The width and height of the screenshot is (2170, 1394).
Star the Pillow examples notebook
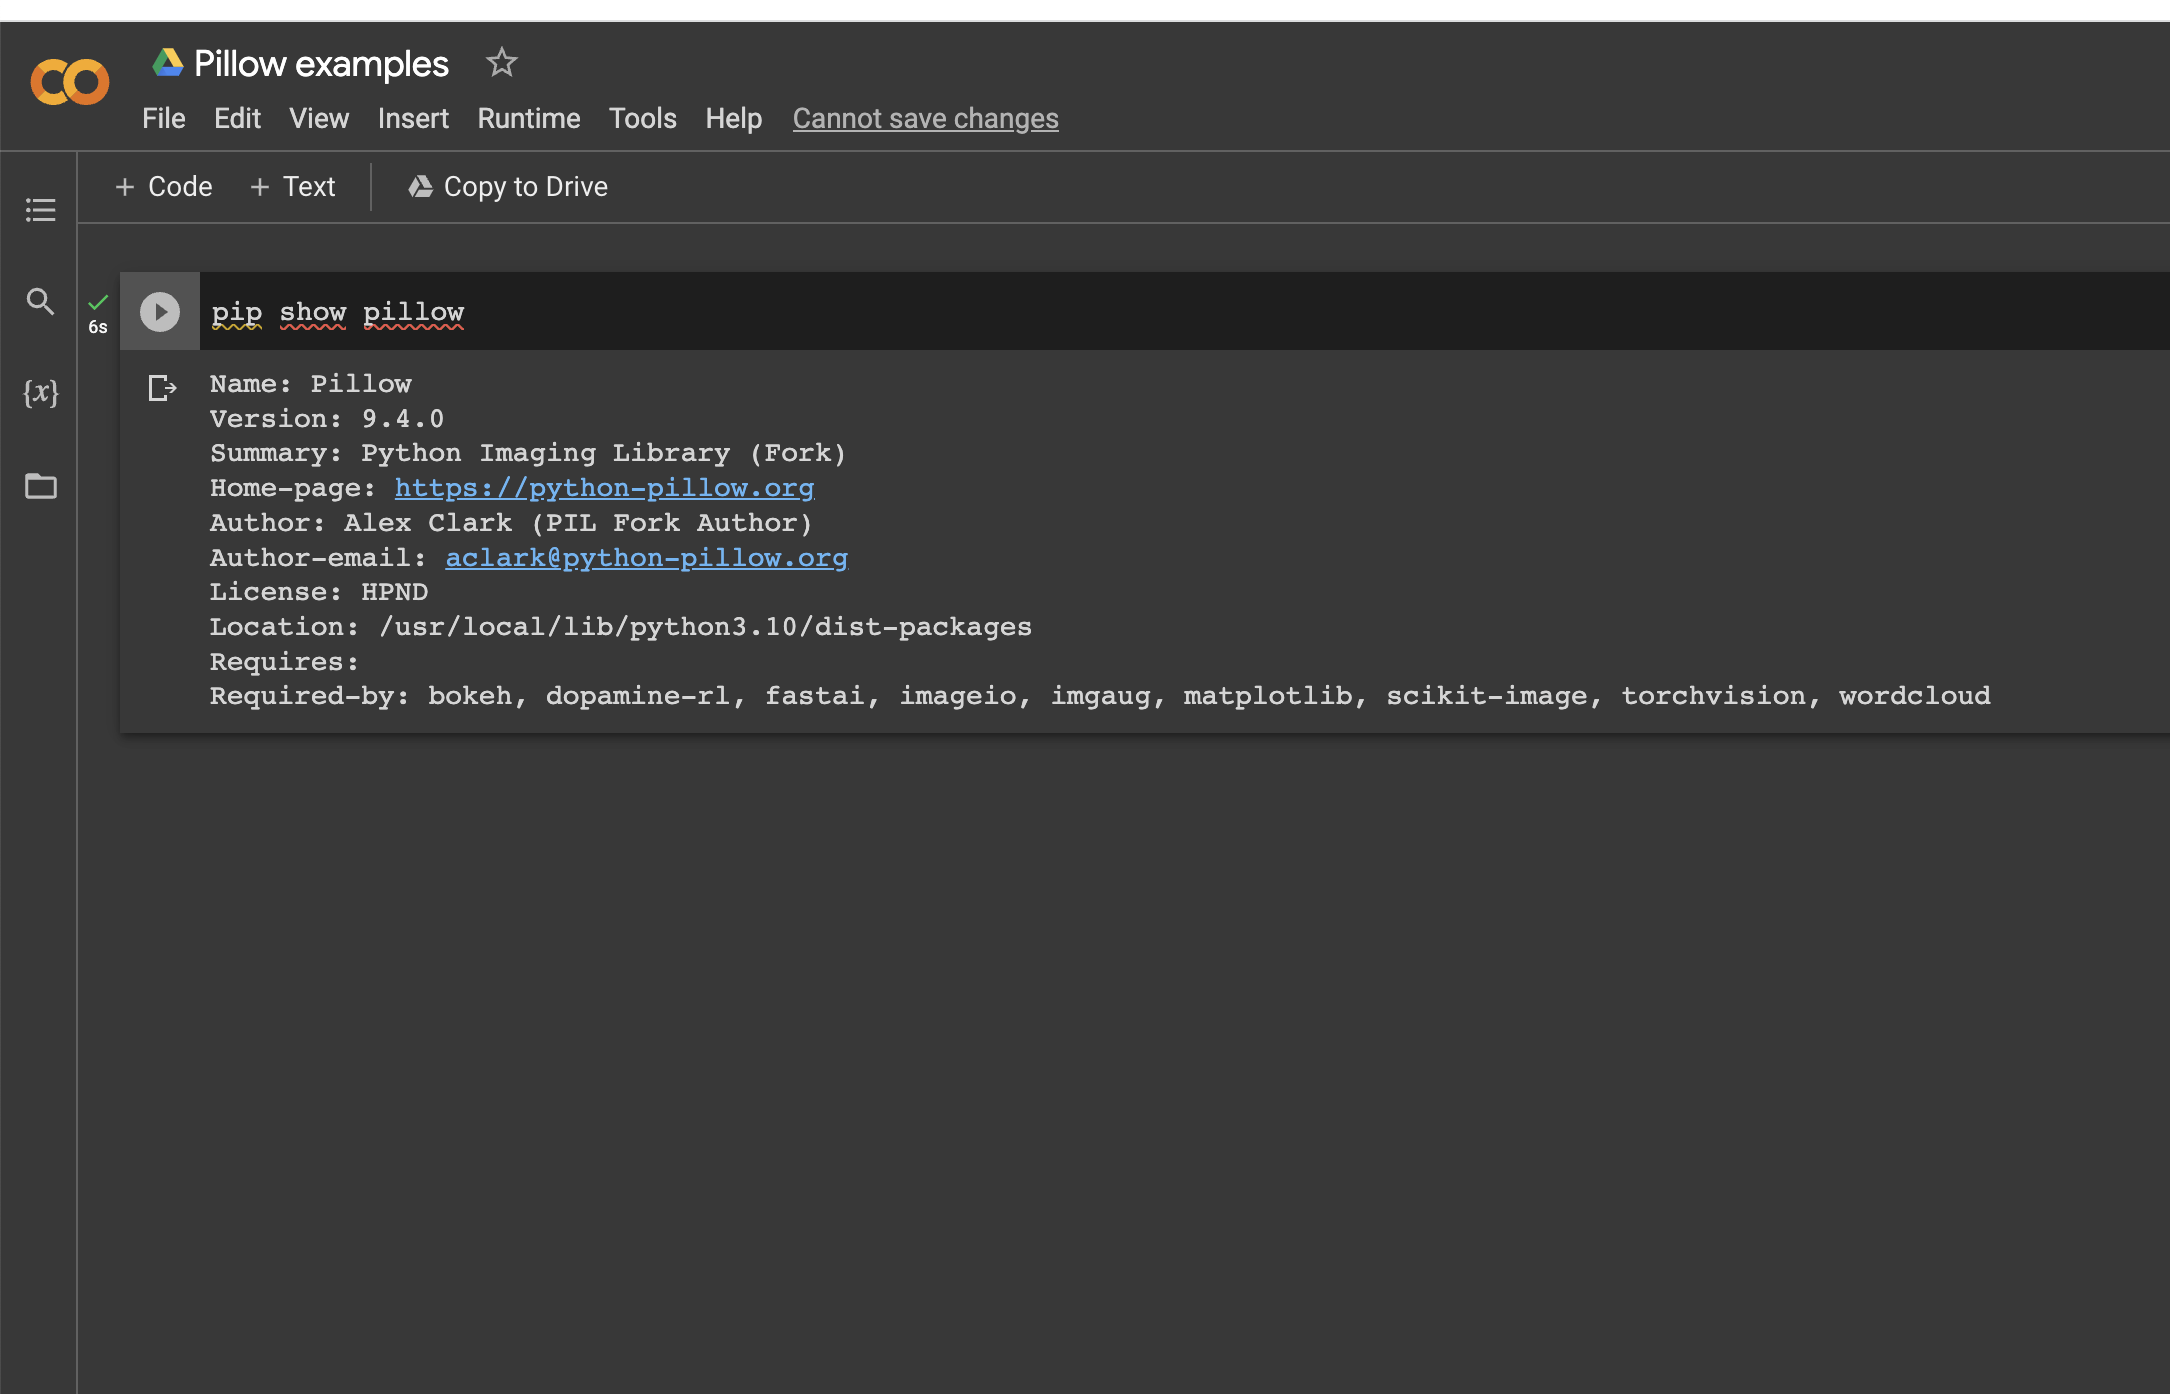coord(501,62)
